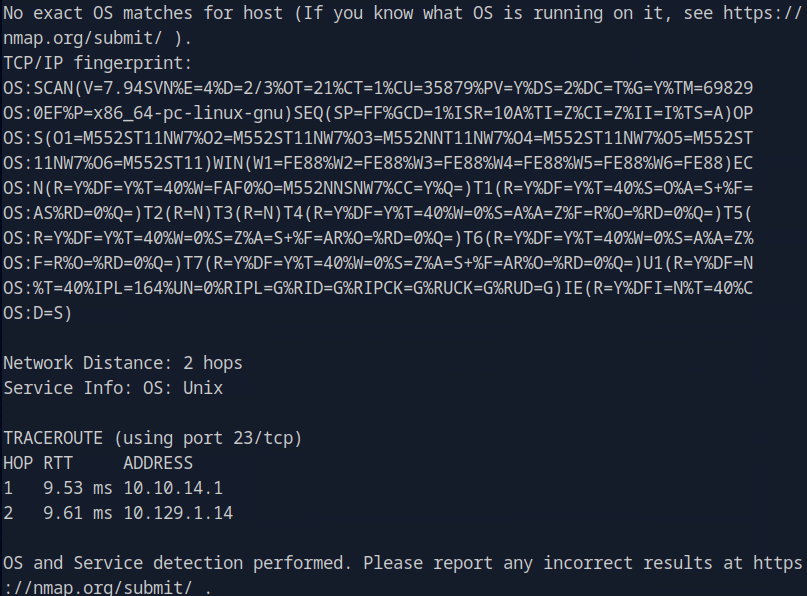Click the "OS and Service detection performed" text
807x596 pixels.
pyautogui.click(x=177, y=563)
